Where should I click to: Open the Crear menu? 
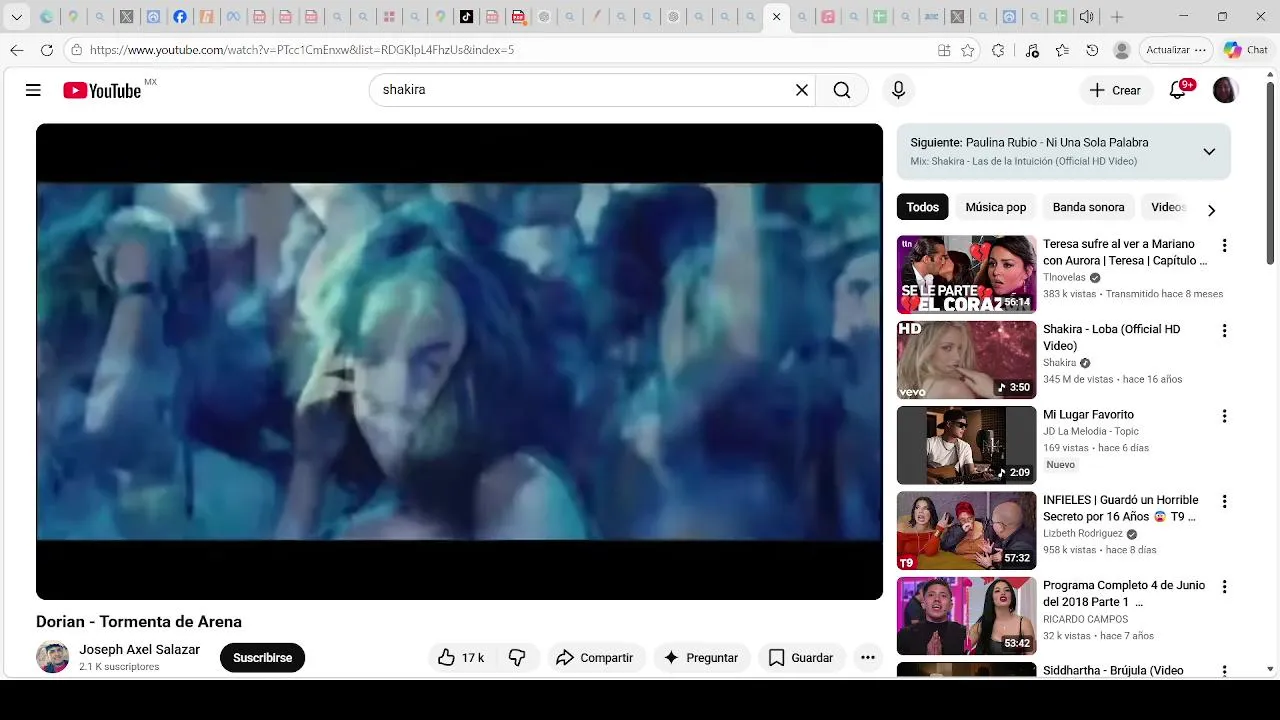pyautogui.click(x=1116, y=90)
